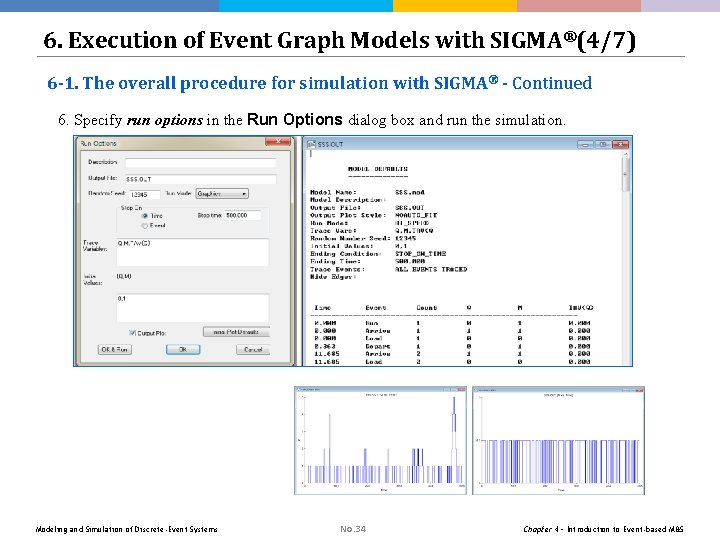This screenshot has height=540, width=720.
Task: Click inside the Trace Variables text box
Action: click(192, 252)
